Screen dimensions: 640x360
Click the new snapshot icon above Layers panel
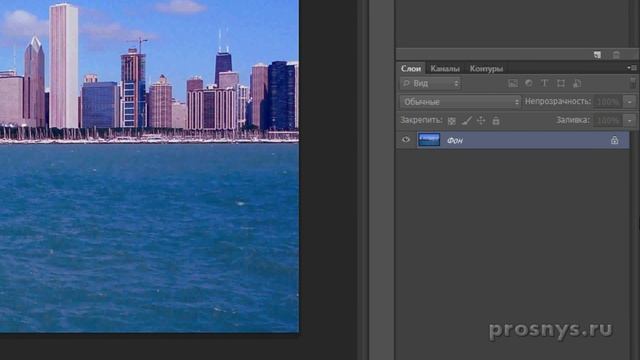[x=597, y=55]
